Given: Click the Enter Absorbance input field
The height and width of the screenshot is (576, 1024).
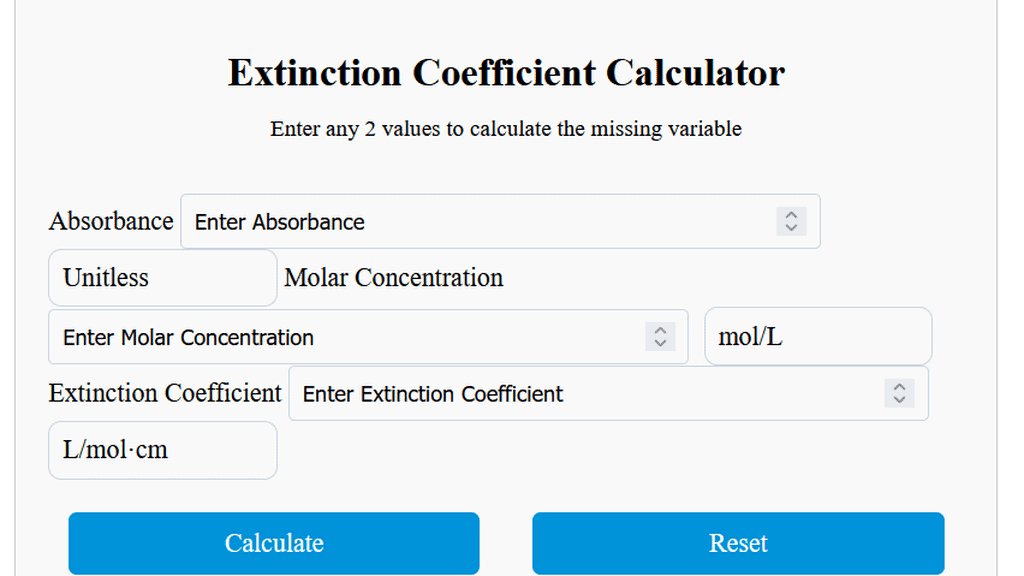Looking at the screenshot, I should tap(450, 221).
